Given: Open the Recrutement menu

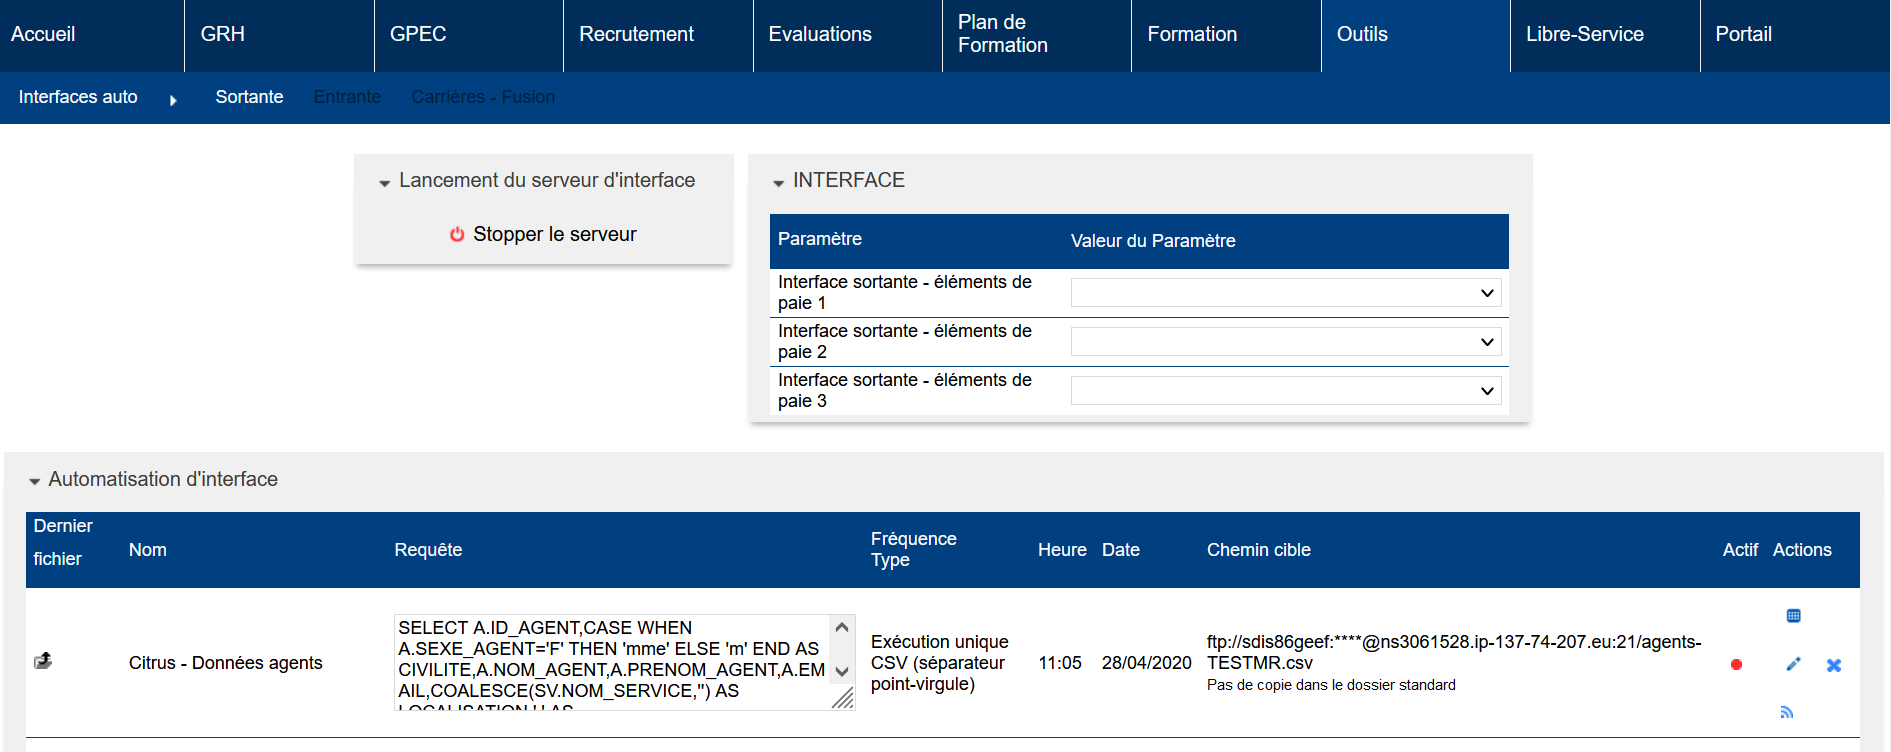Looking at the screenshot, I should click(636, 35).
